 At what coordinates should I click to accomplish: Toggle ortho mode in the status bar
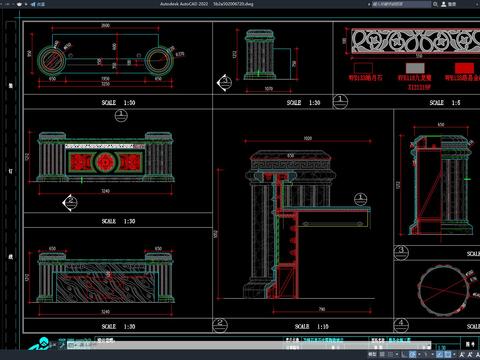(x=404, y=354)
